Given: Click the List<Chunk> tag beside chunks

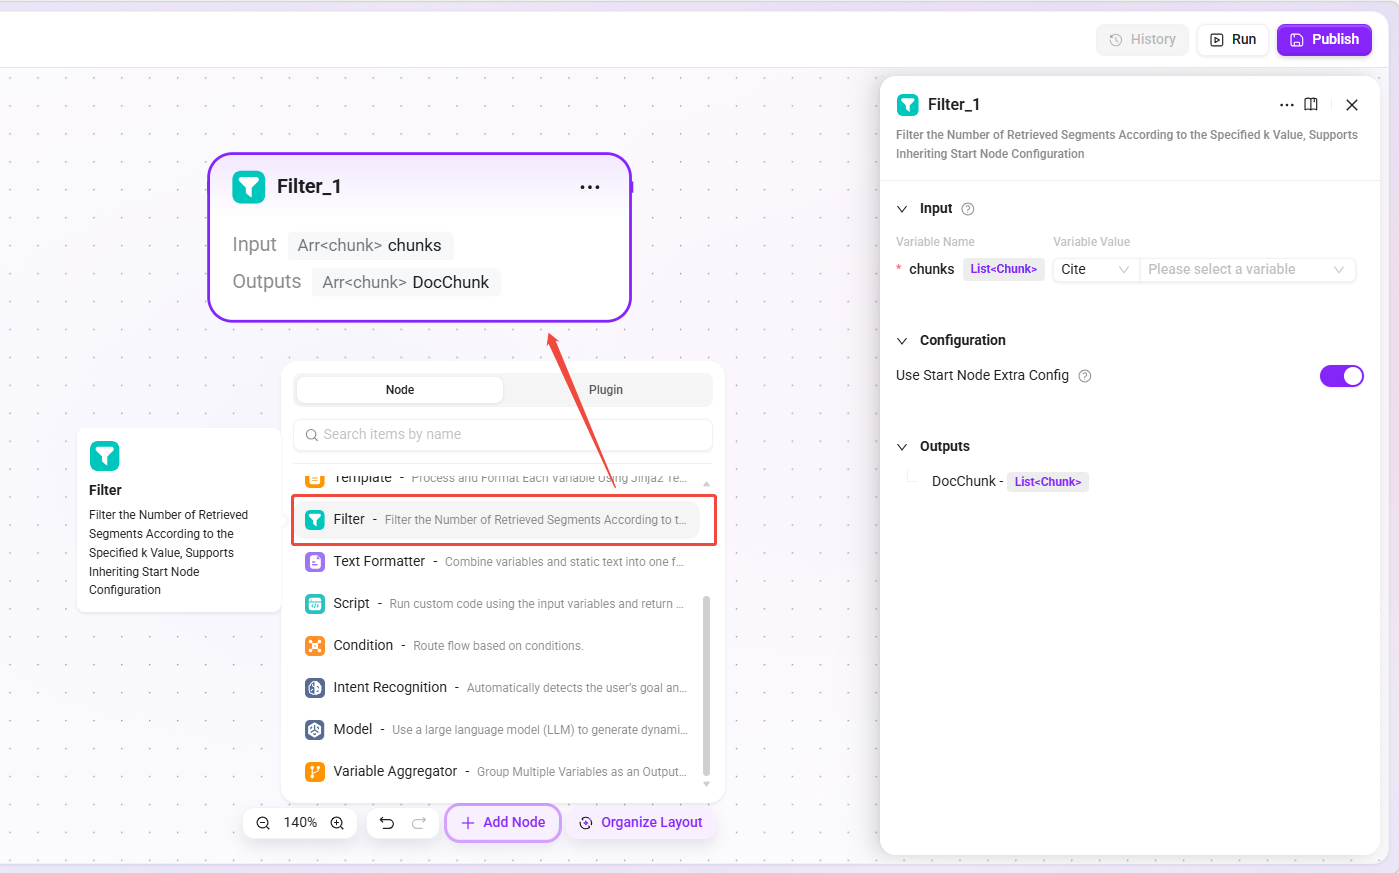Looking at the screenshot, I should (x=1004, y=270).
